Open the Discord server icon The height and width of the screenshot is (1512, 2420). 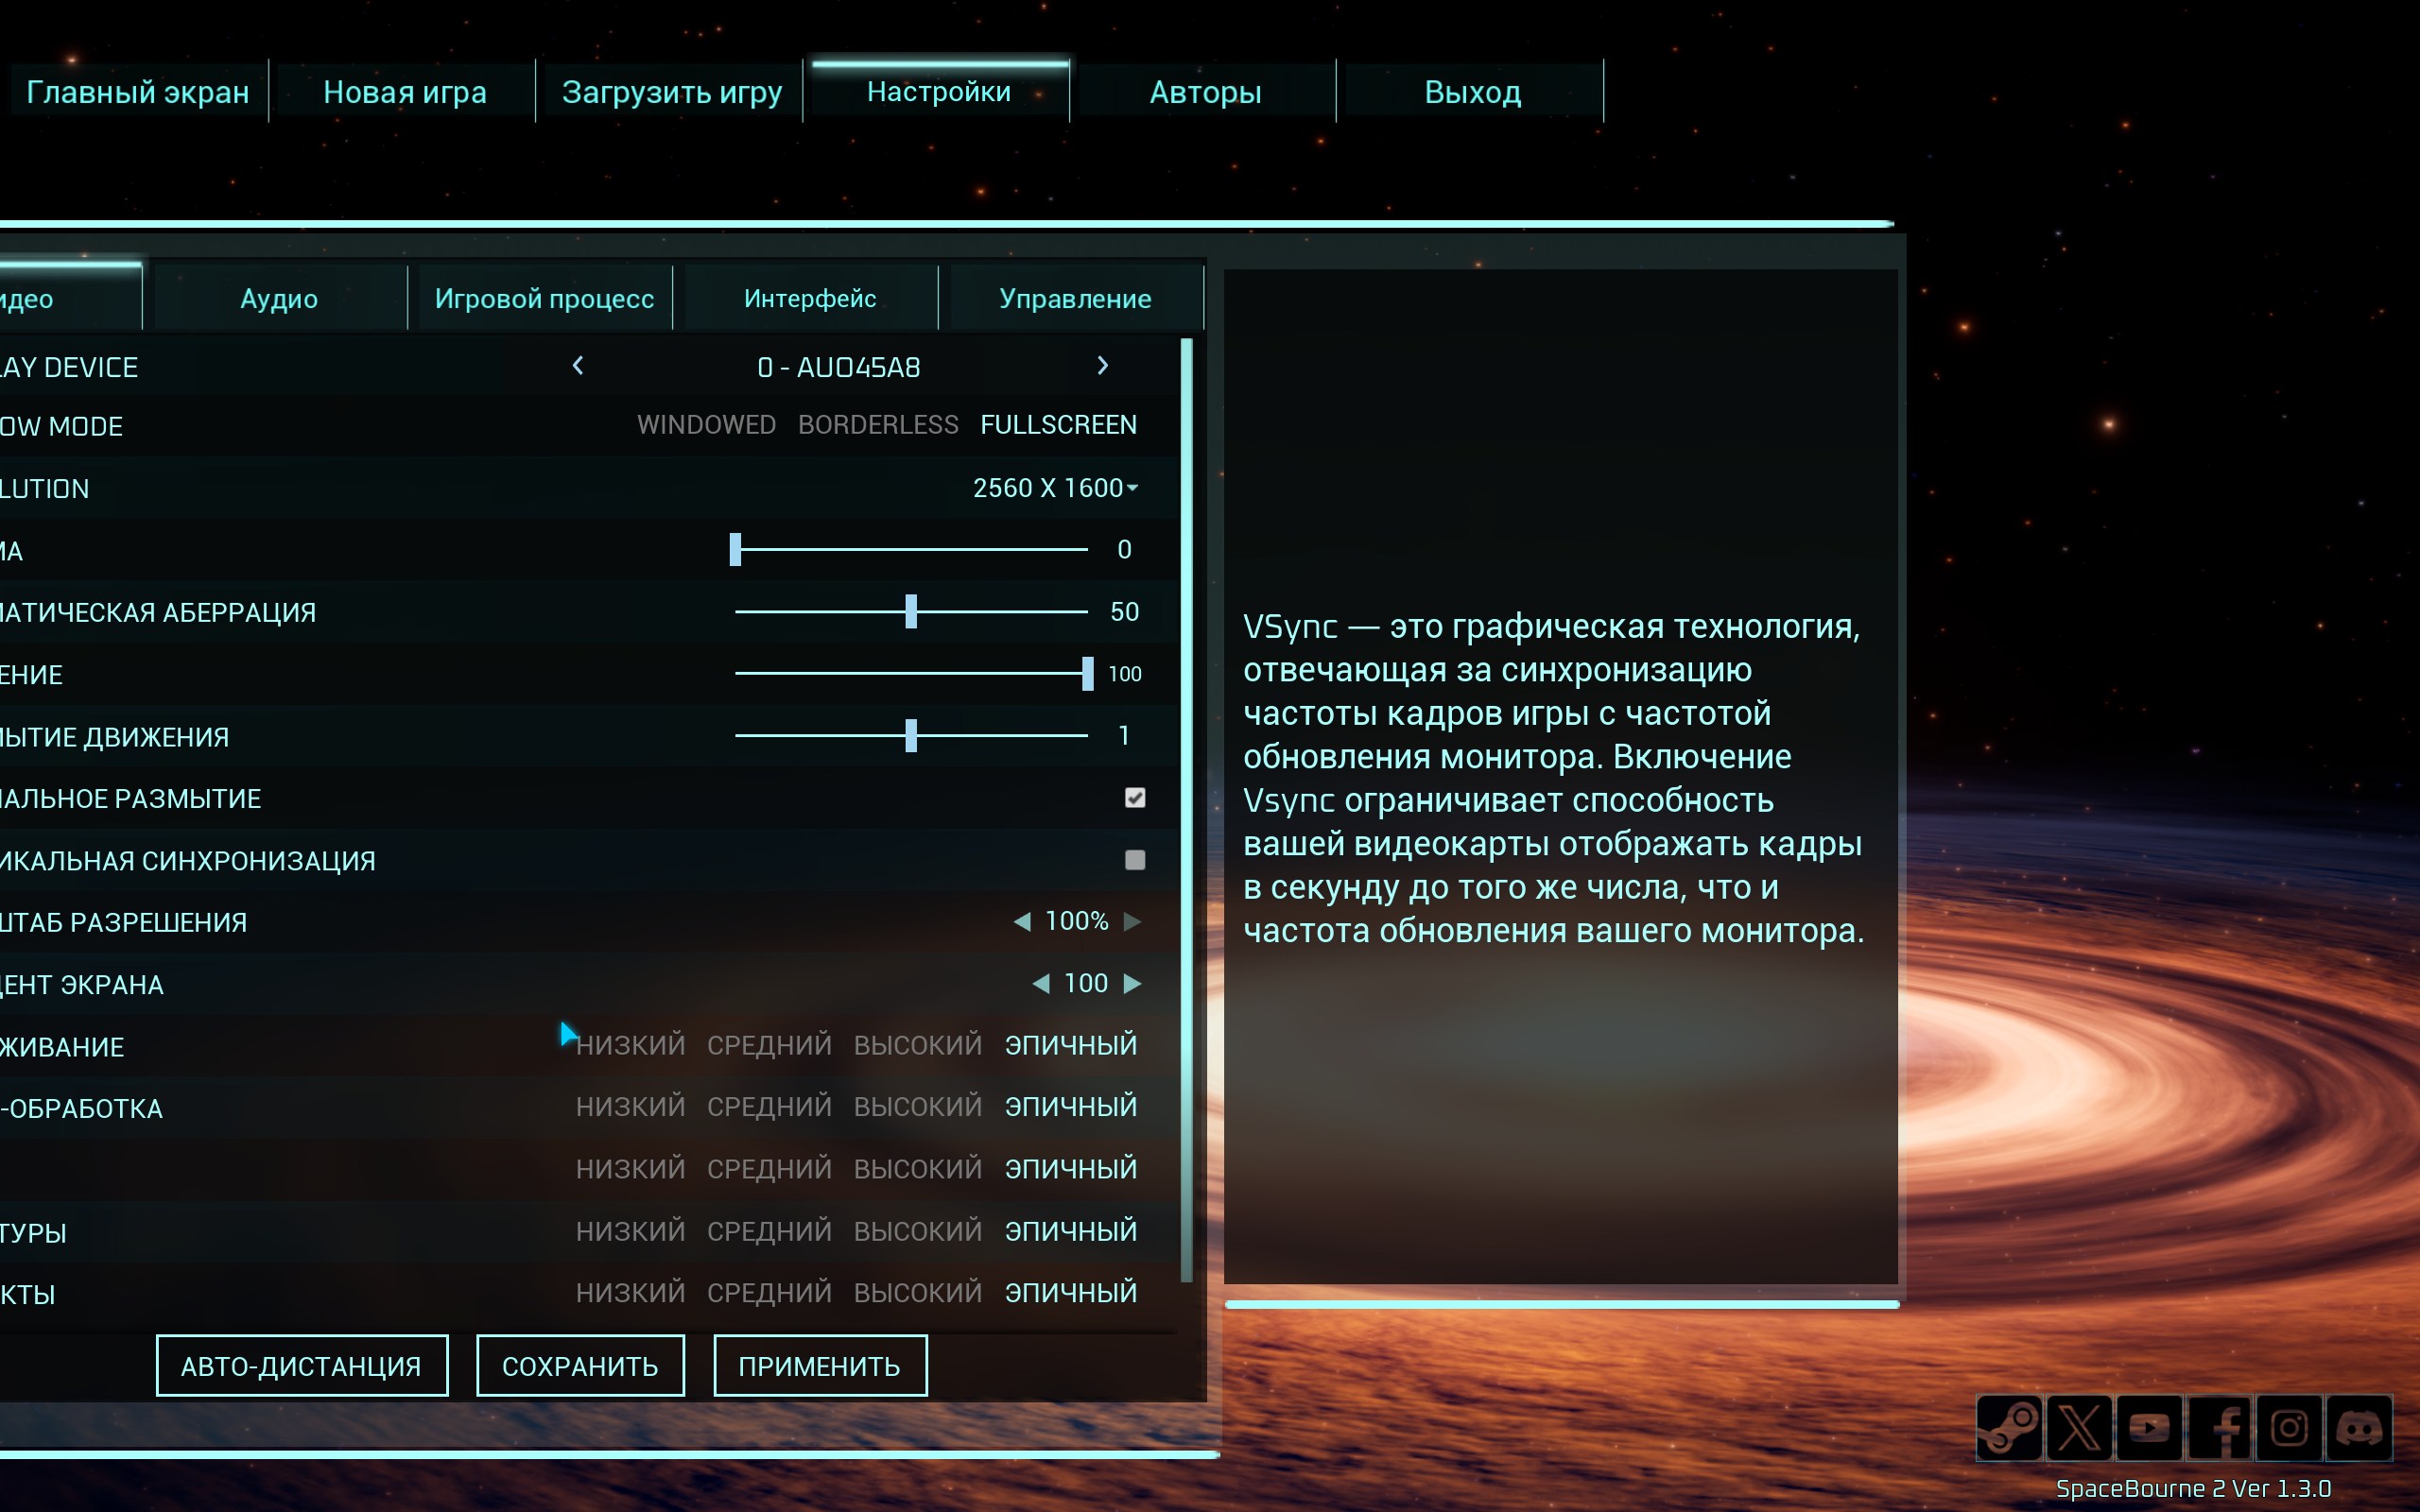tap(2359, 1427)
